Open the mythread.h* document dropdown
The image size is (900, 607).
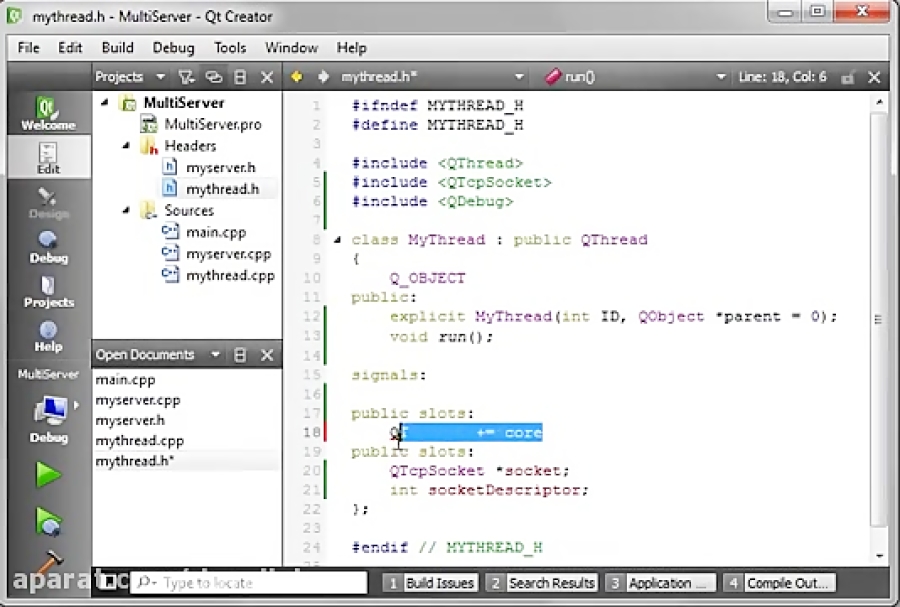coord(520,76)
